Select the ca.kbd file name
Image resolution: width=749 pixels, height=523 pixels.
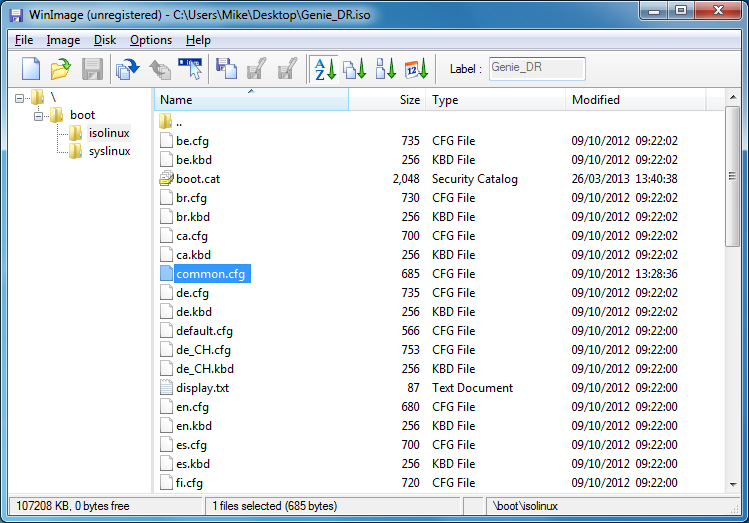click(x=193, y=255)
